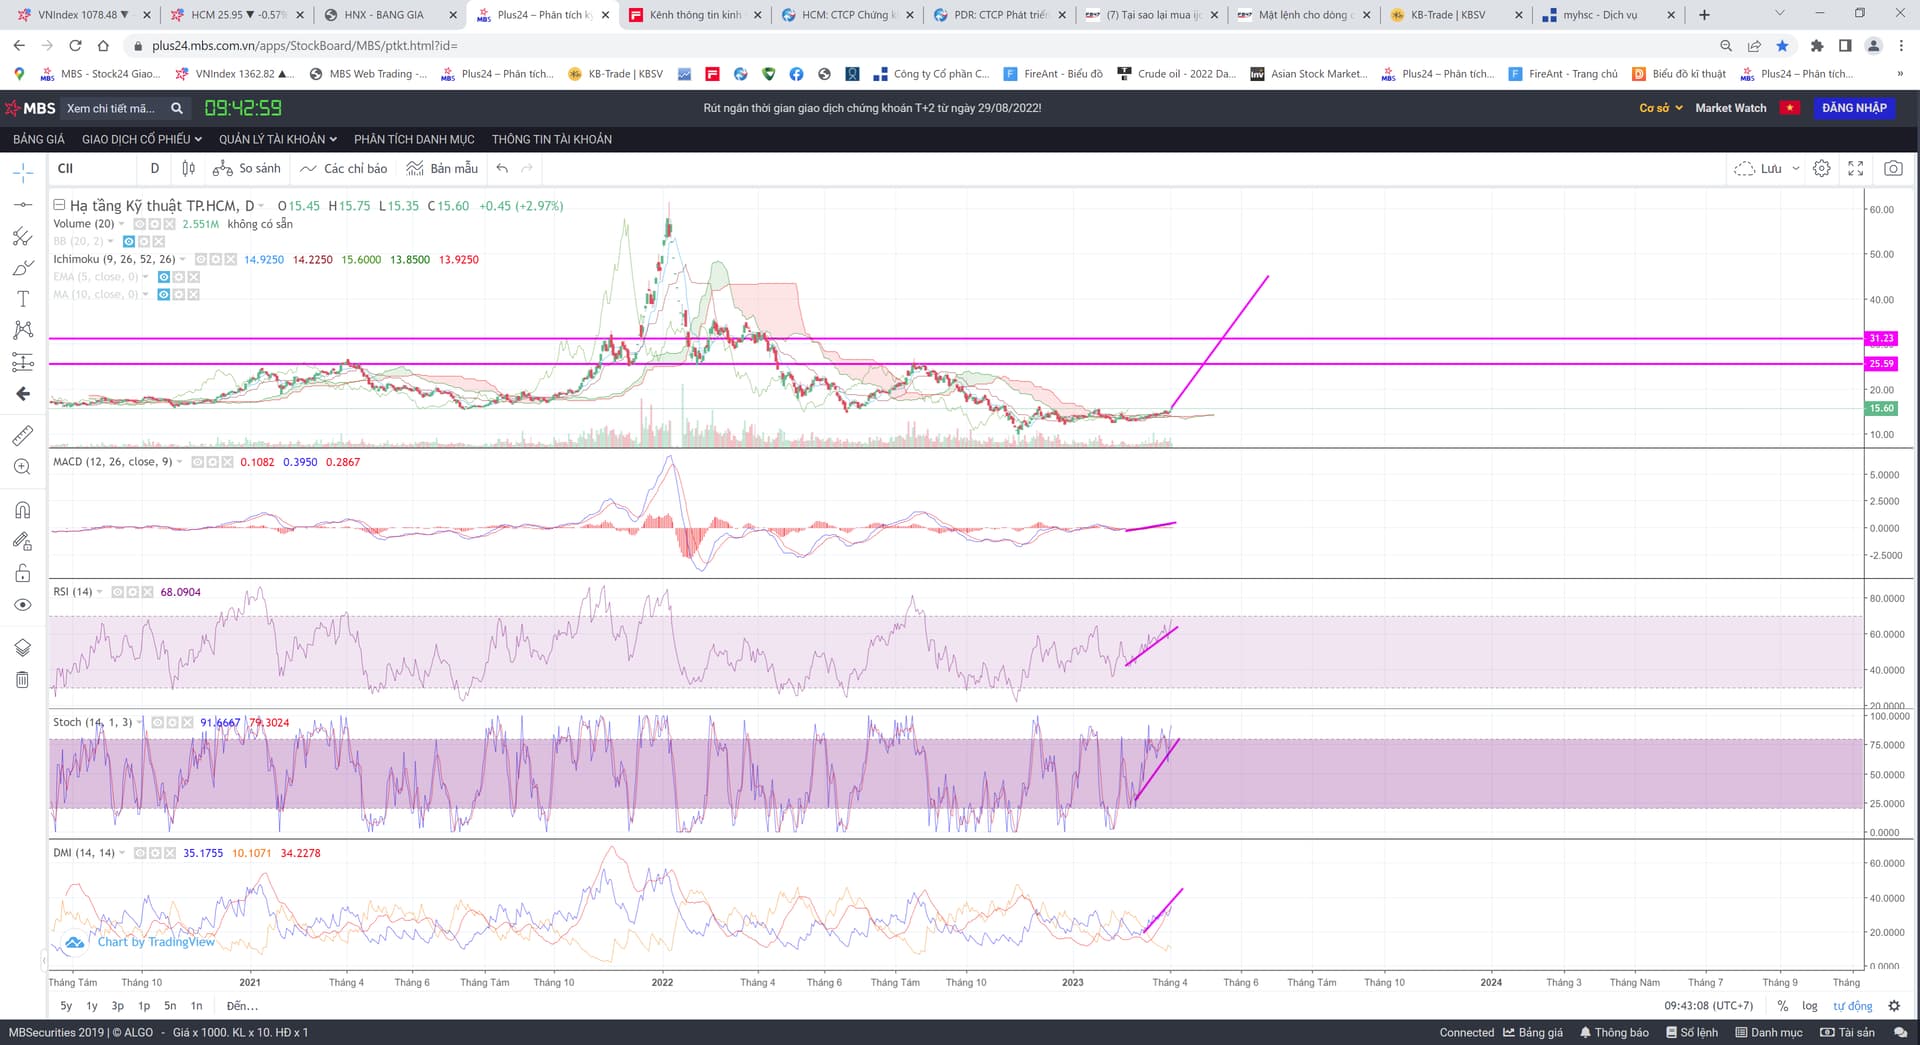Show the hidden EMA (5, close, 0) indicator
This screenshot has height=1045, width=1920.
[x=164, y=277]
